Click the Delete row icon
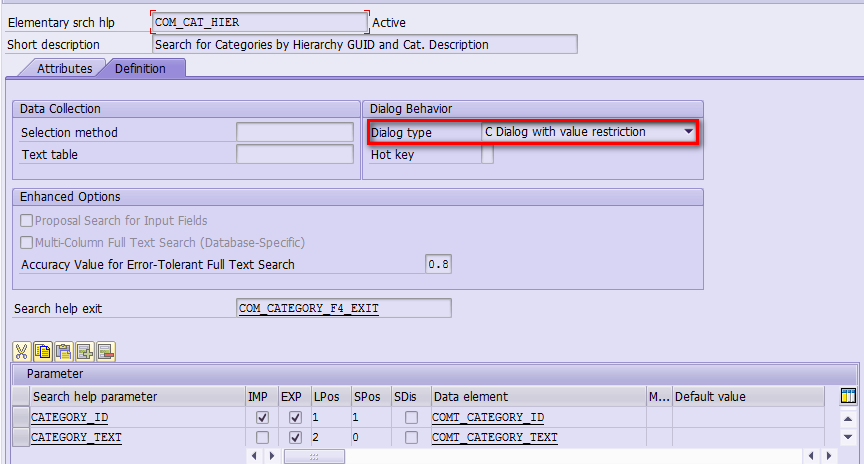 click(x=106, y=352)
